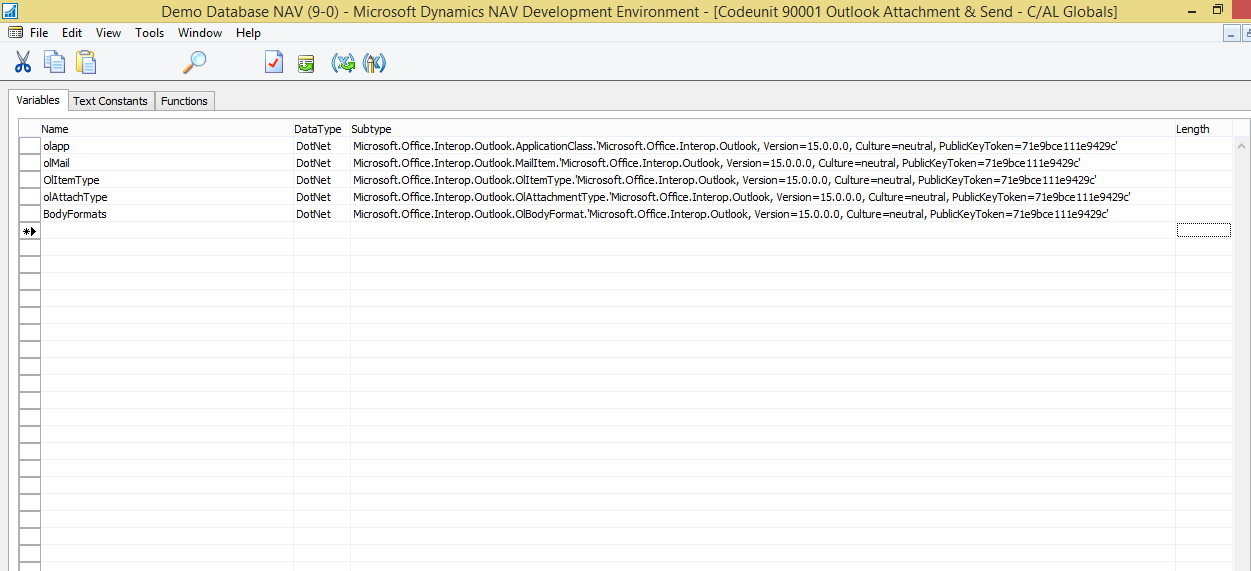Open the Functions tab

(x=184, y=101)
